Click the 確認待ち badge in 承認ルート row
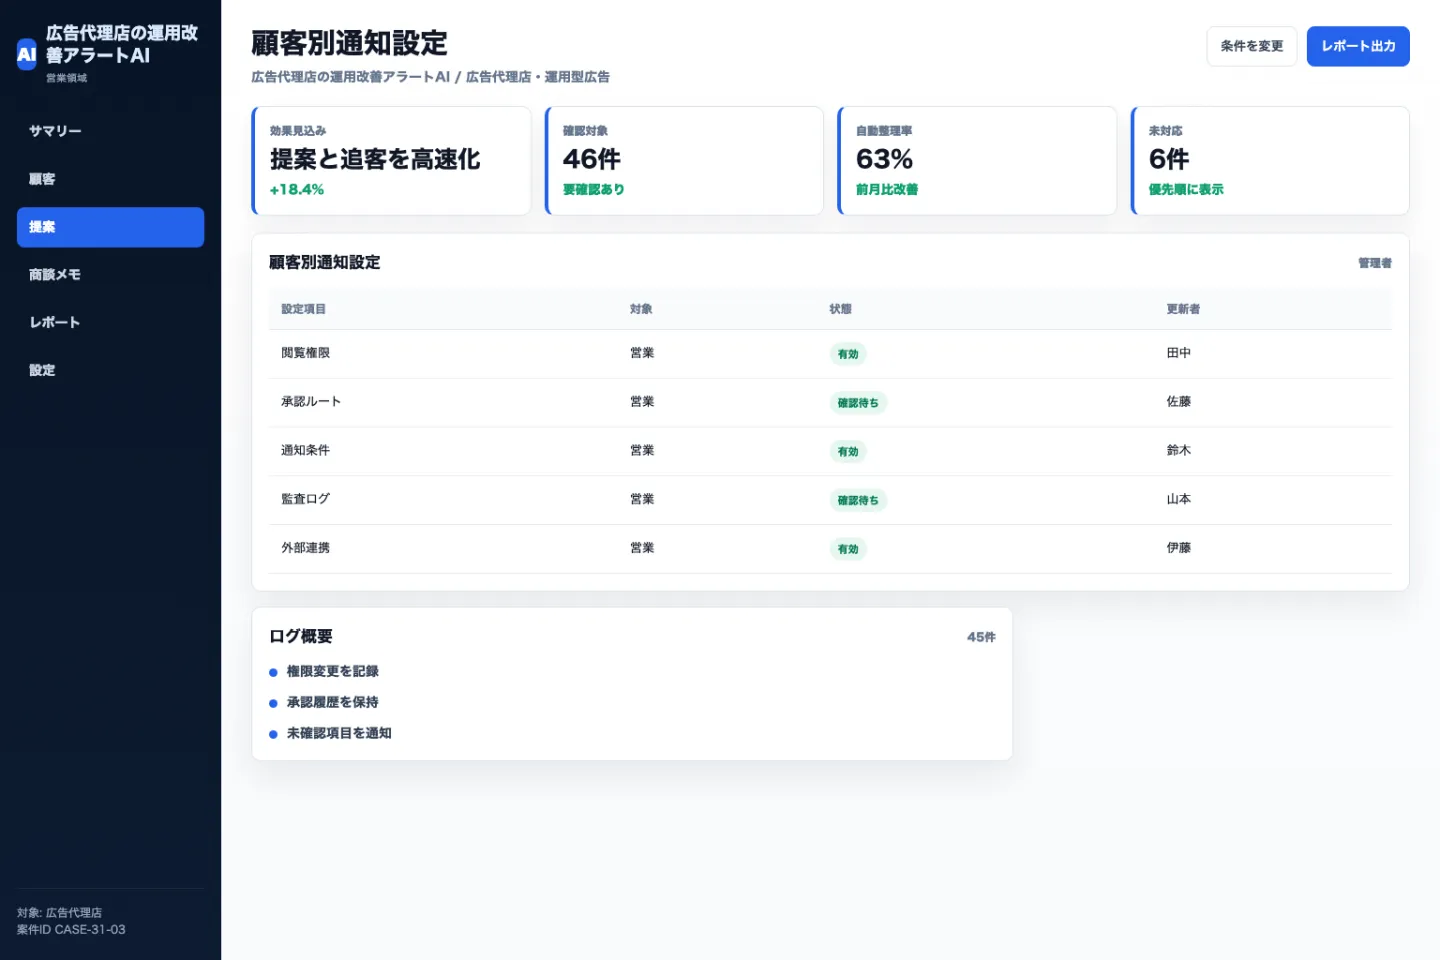Viewport: 1440px width, 960px height. click(x=858, y=403)
